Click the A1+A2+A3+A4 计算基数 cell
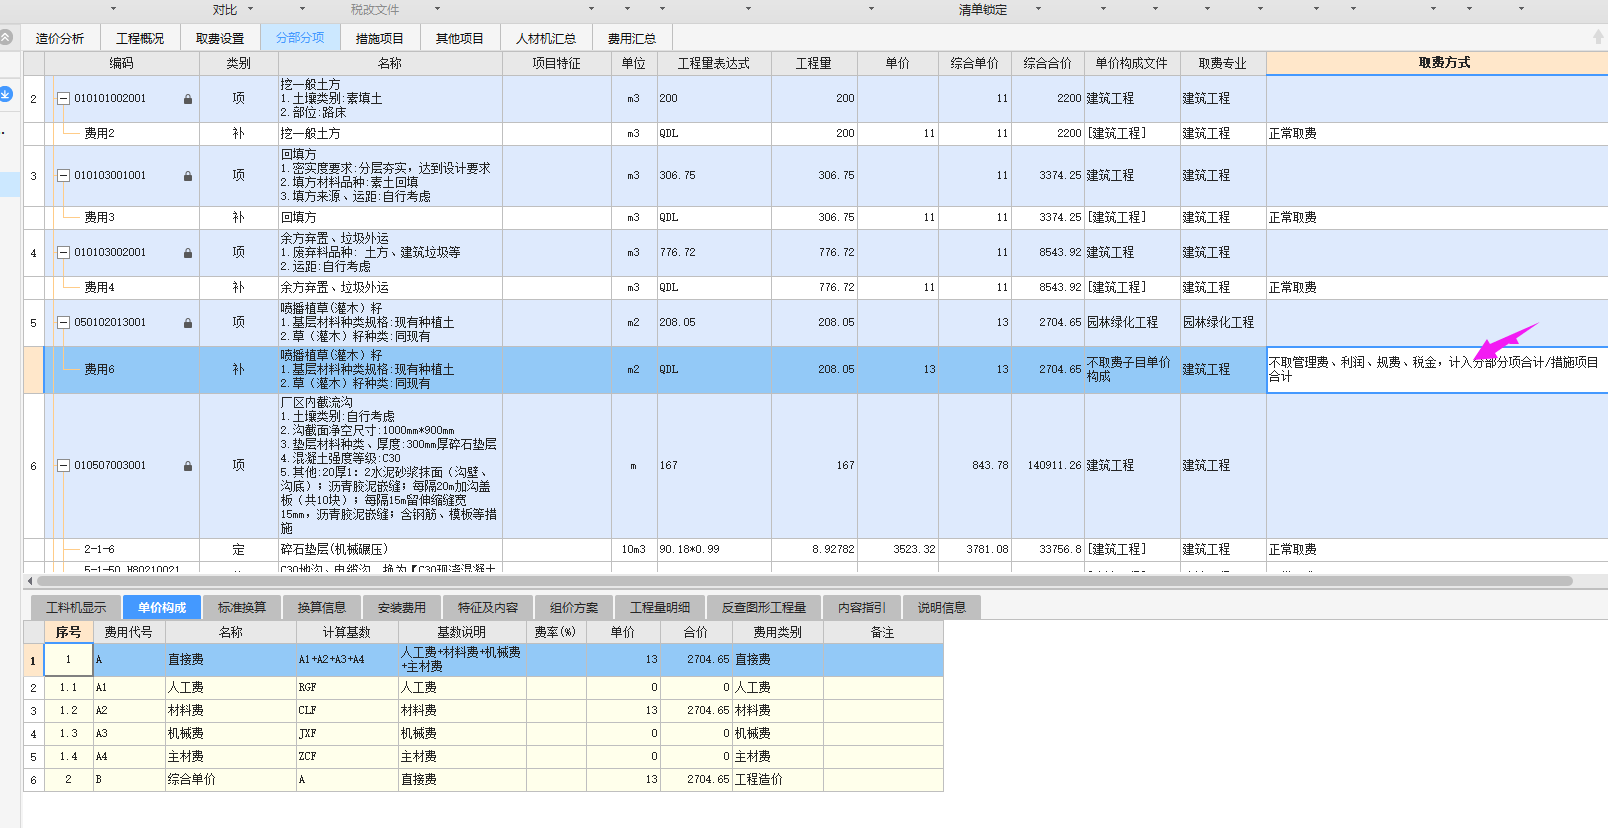Image resolution: width=1608 pixels, height=828 pixels. click(x=347, y=660)
